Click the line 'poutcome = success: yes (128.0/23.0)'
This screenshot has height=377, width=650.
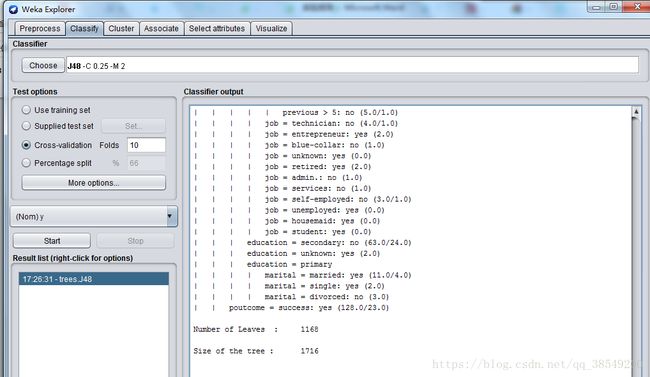click(x=309, y=308)
